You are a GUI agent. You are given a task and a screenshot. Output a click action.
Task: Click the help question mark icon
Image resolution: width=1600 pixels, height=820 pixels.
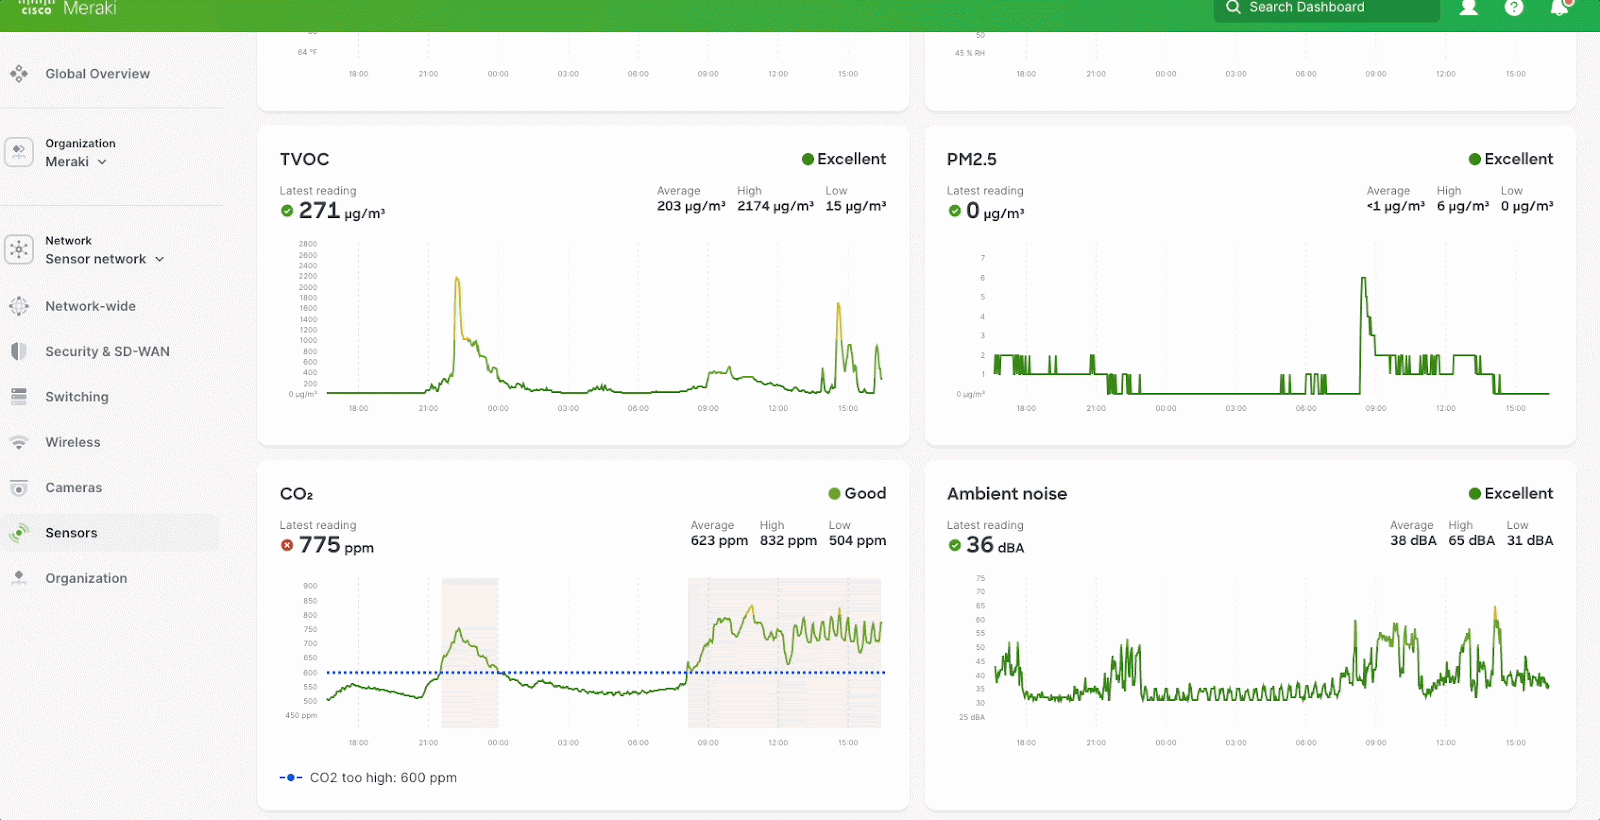point(1514,8)
